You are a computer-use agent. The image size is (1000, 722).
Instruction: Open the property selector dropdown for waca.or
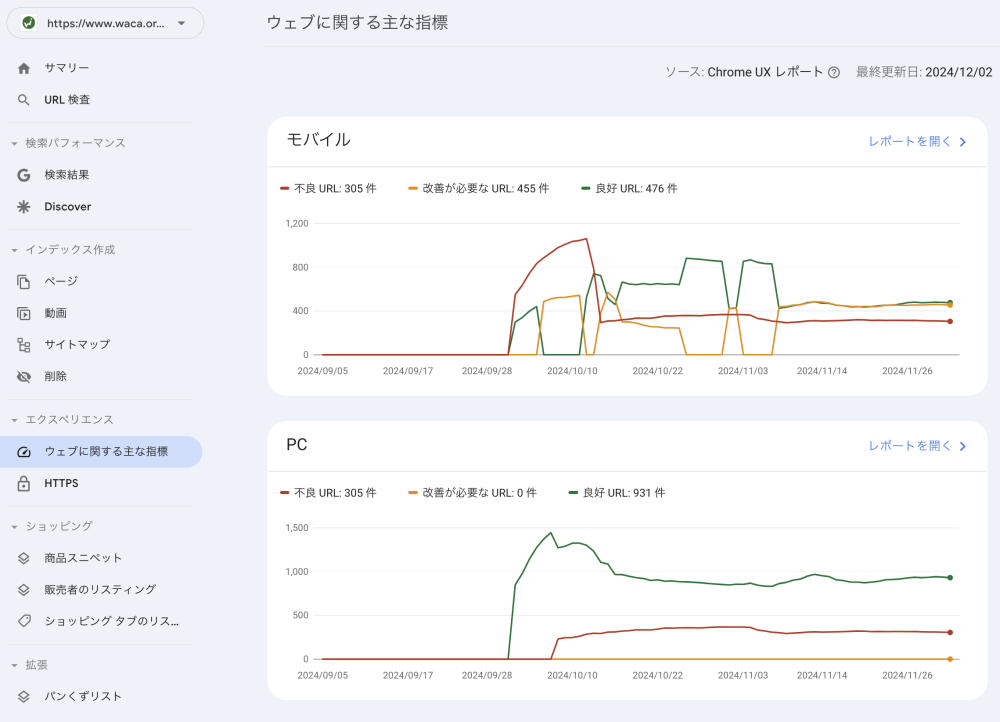point(105,23)
